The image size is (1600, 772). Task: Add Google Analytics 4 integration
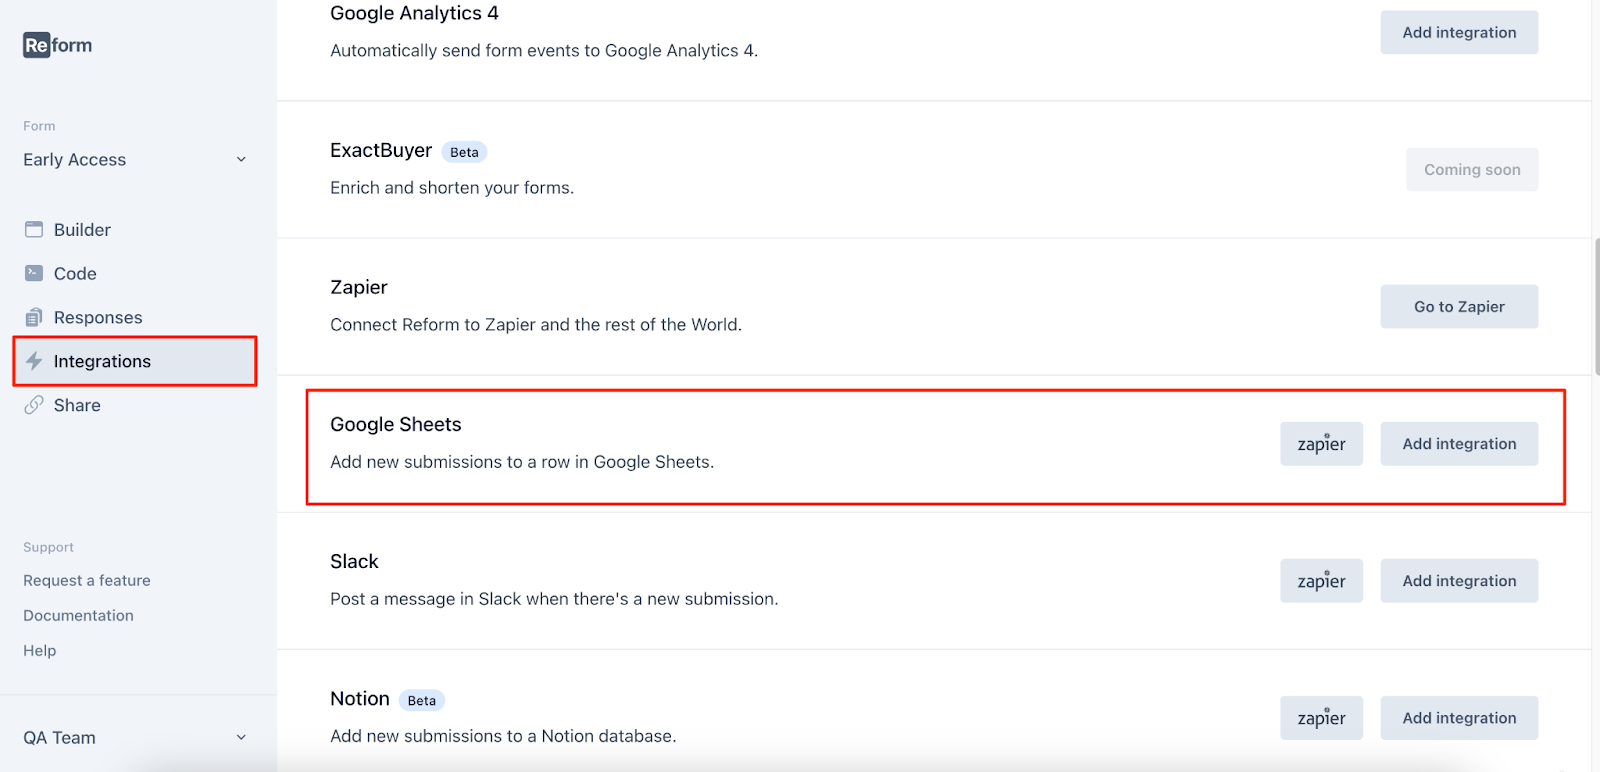pyautogui.click(x=1459, y=32)
